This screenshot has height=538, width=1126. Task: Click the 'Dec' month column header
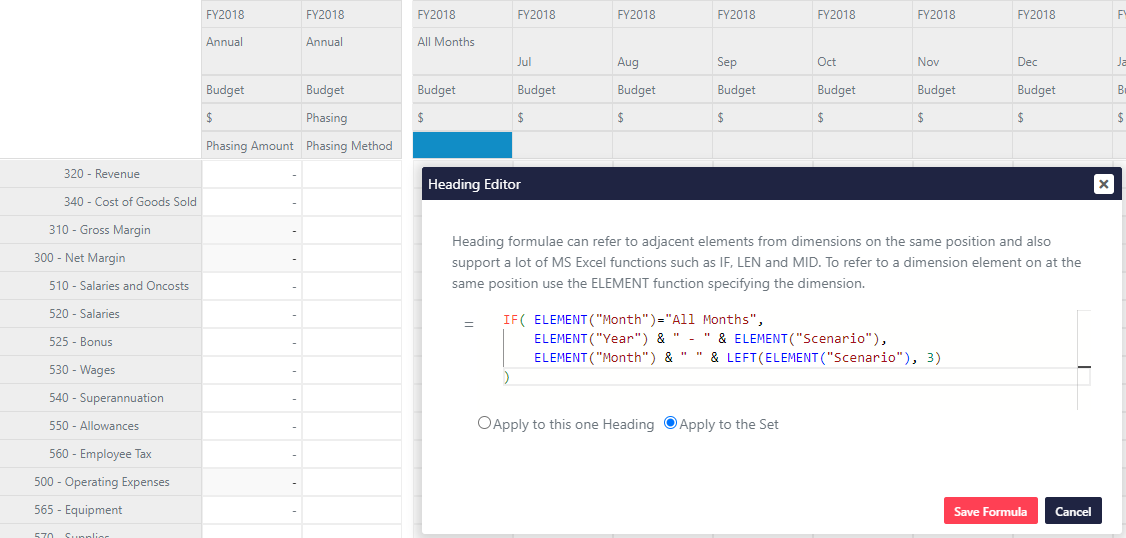[x=1027, y=62]
